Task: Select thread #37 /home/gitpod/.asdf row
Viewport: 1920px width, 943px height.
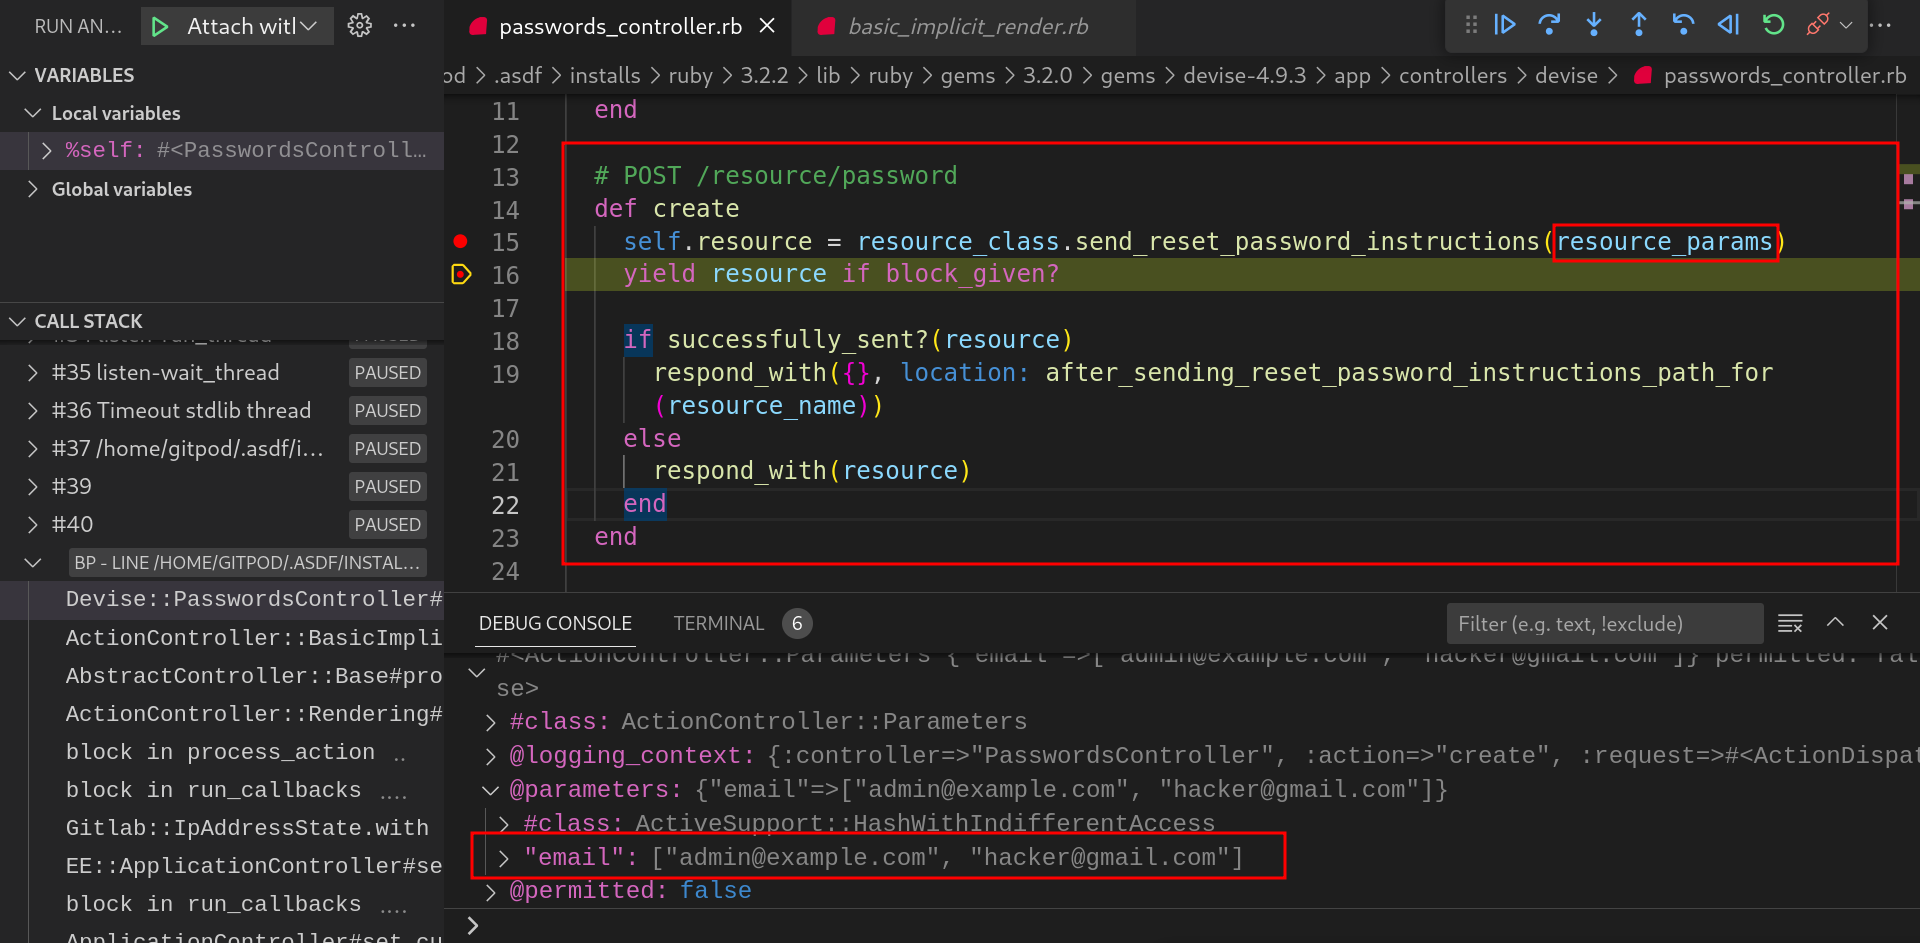Action: [222, 448]
